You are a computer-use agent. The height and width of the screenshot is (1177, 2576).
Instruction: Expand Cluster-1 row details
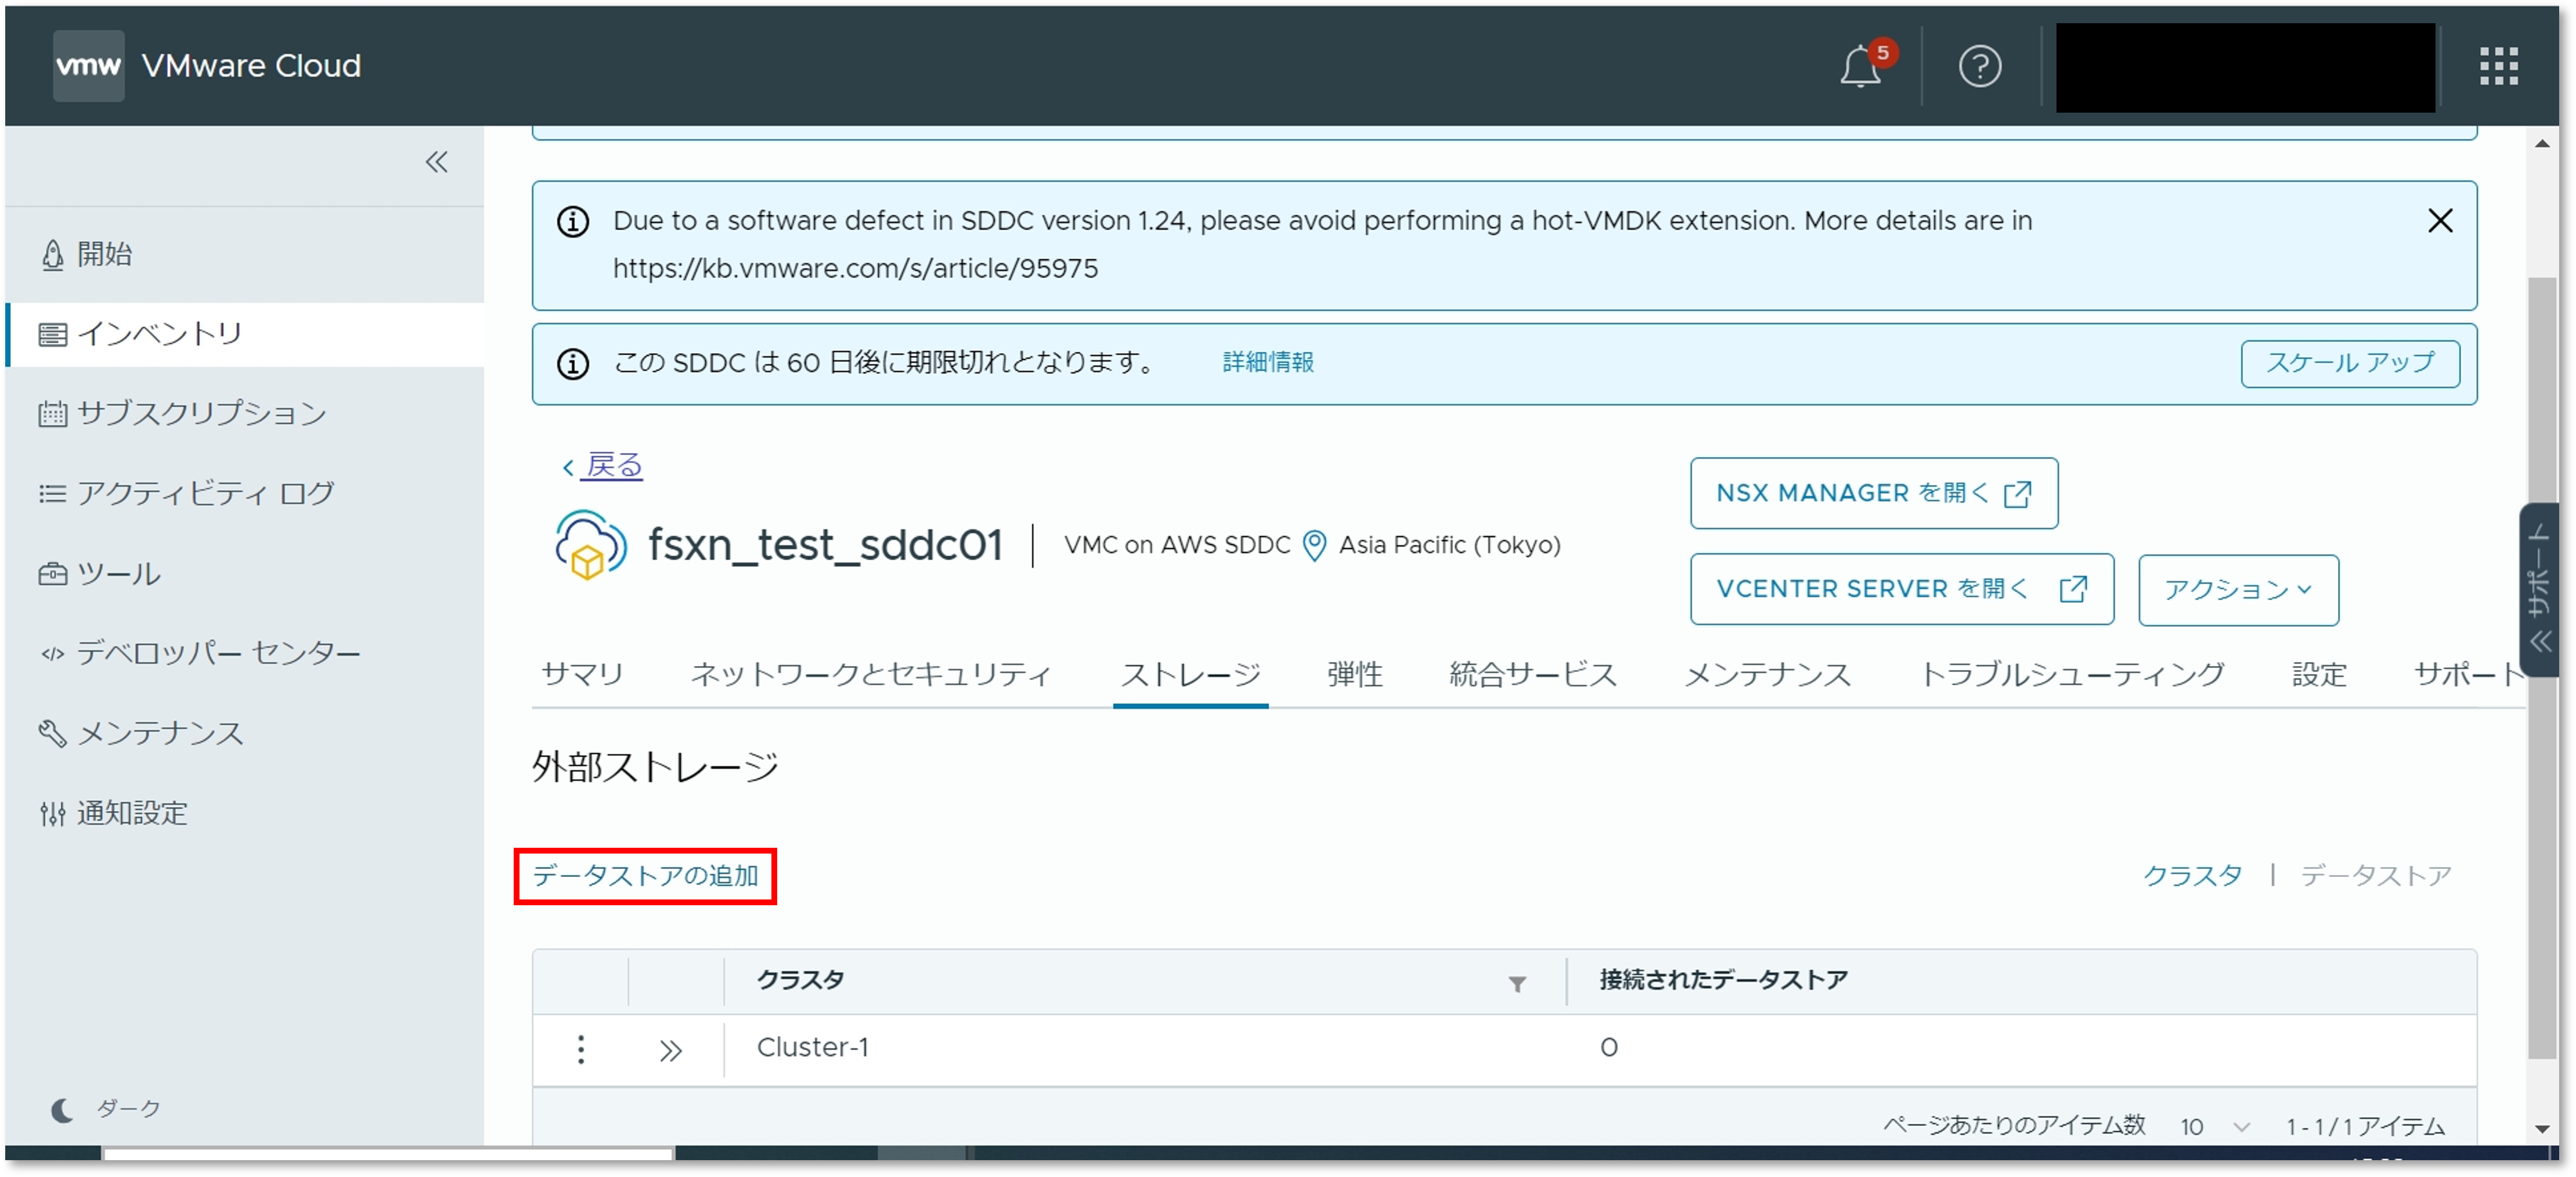point(670,1050)
